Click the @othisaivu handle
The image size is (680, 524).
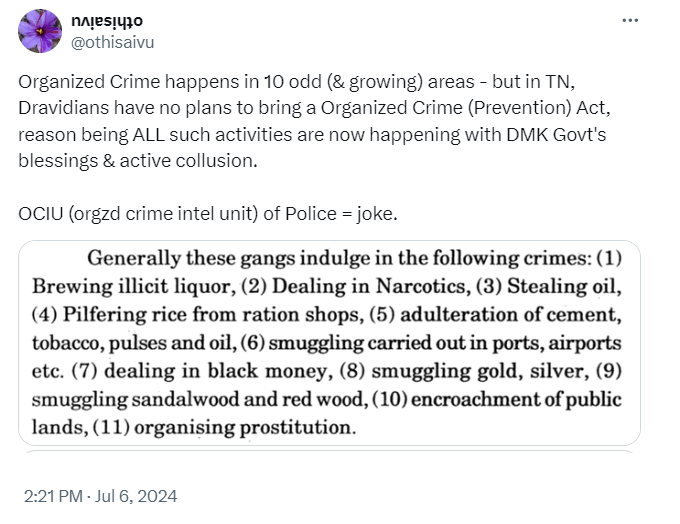click(x=113, y=42)
